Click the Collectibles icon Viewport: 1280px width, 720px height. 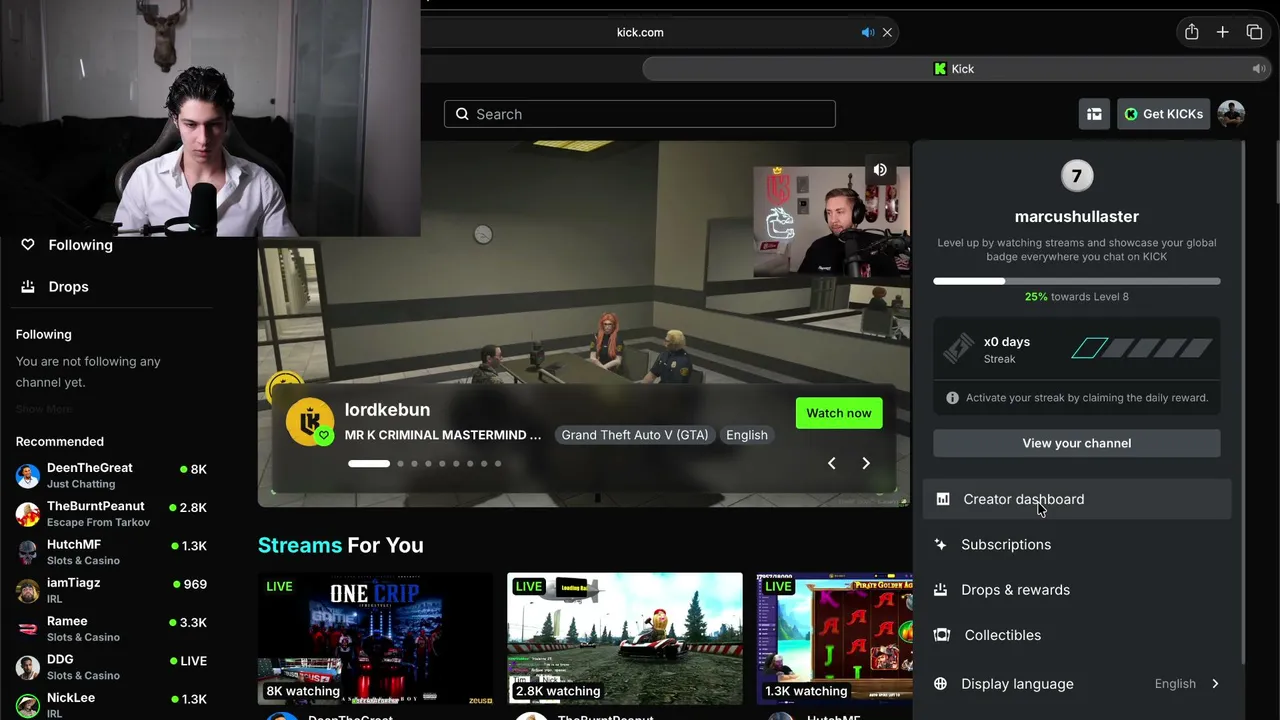pyautogui.click(x=941, y=635)
